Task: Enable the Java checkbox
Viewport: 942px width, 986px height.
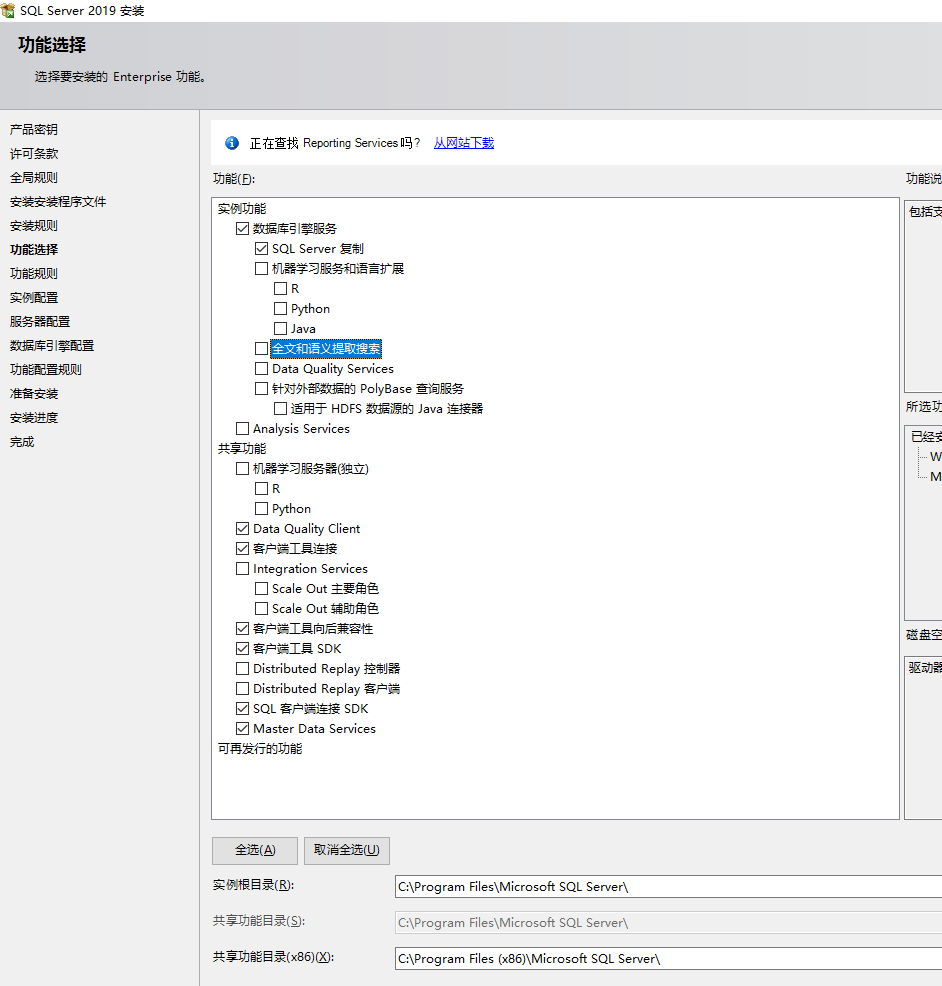Action: pos(280,328)
